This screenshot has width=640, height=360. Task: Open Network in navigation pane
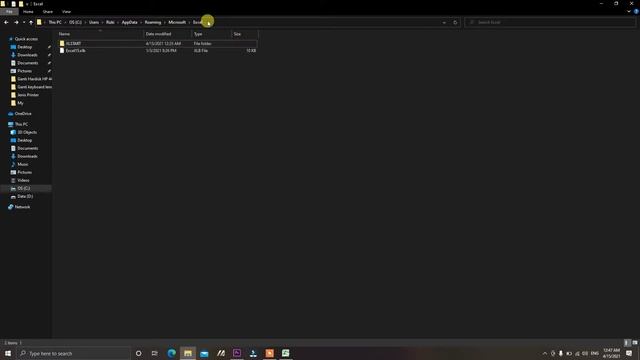pos(22,207)
